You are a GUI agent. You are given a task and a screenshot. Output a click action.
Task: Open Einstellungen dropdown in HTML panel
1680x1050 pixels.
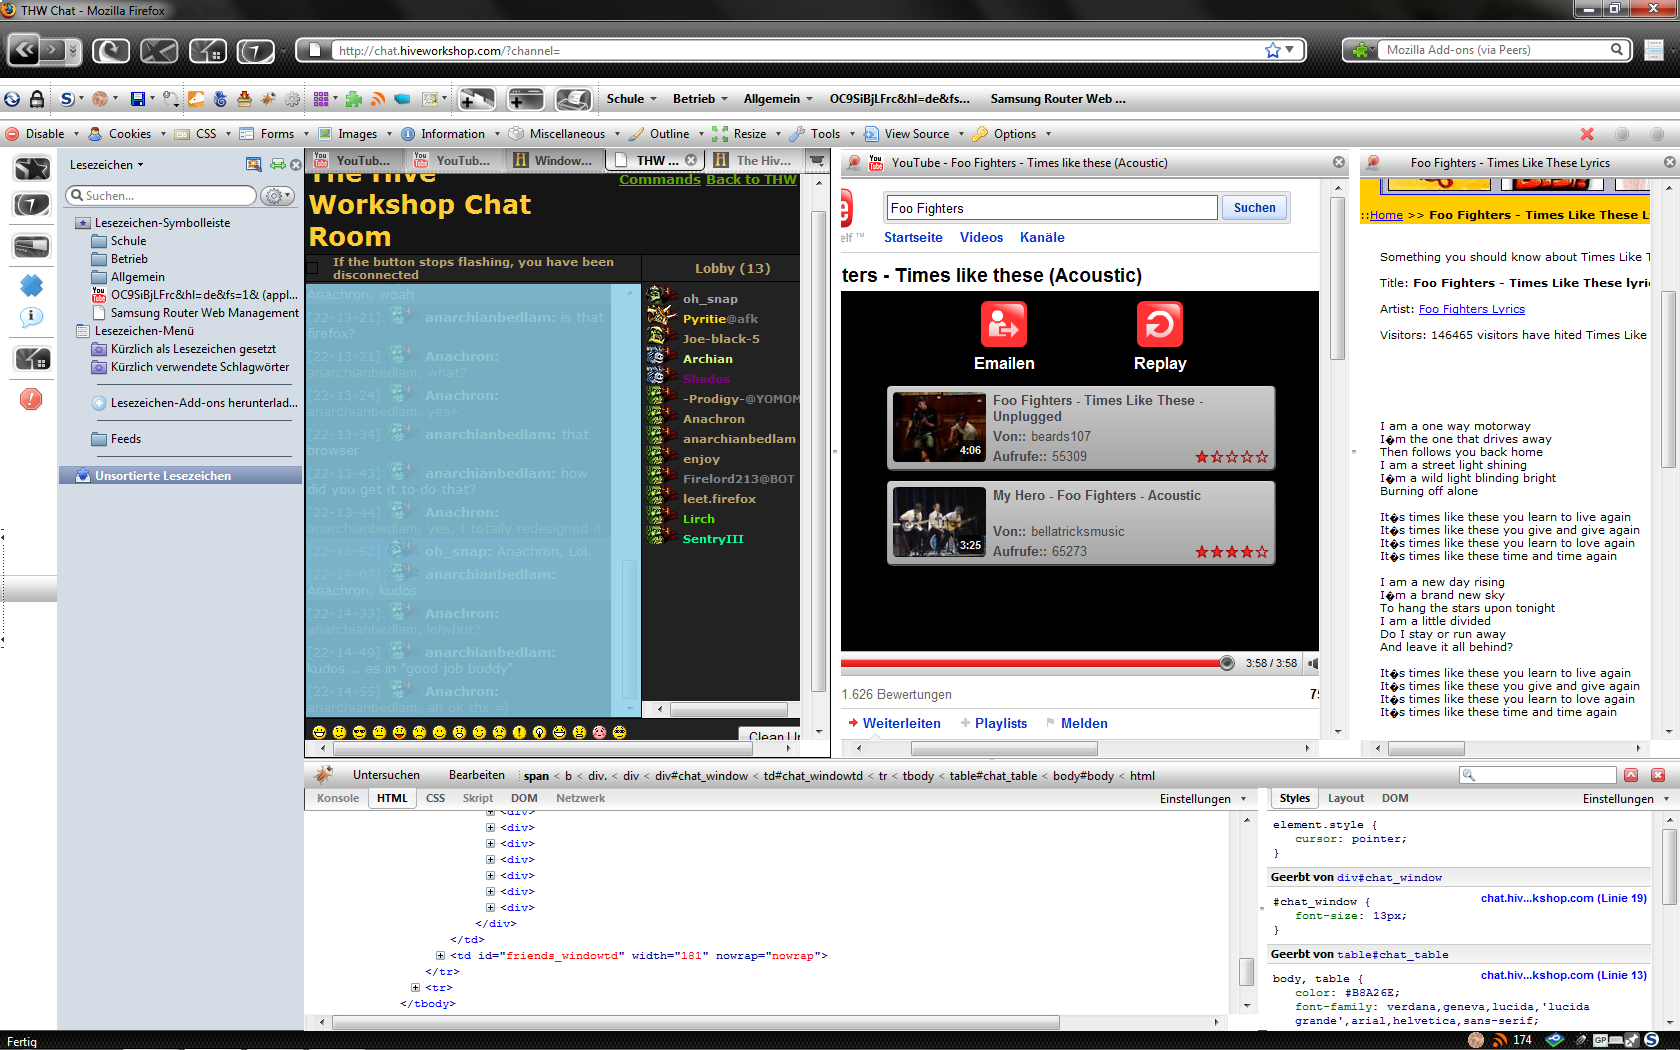[x=1204, y=799]
